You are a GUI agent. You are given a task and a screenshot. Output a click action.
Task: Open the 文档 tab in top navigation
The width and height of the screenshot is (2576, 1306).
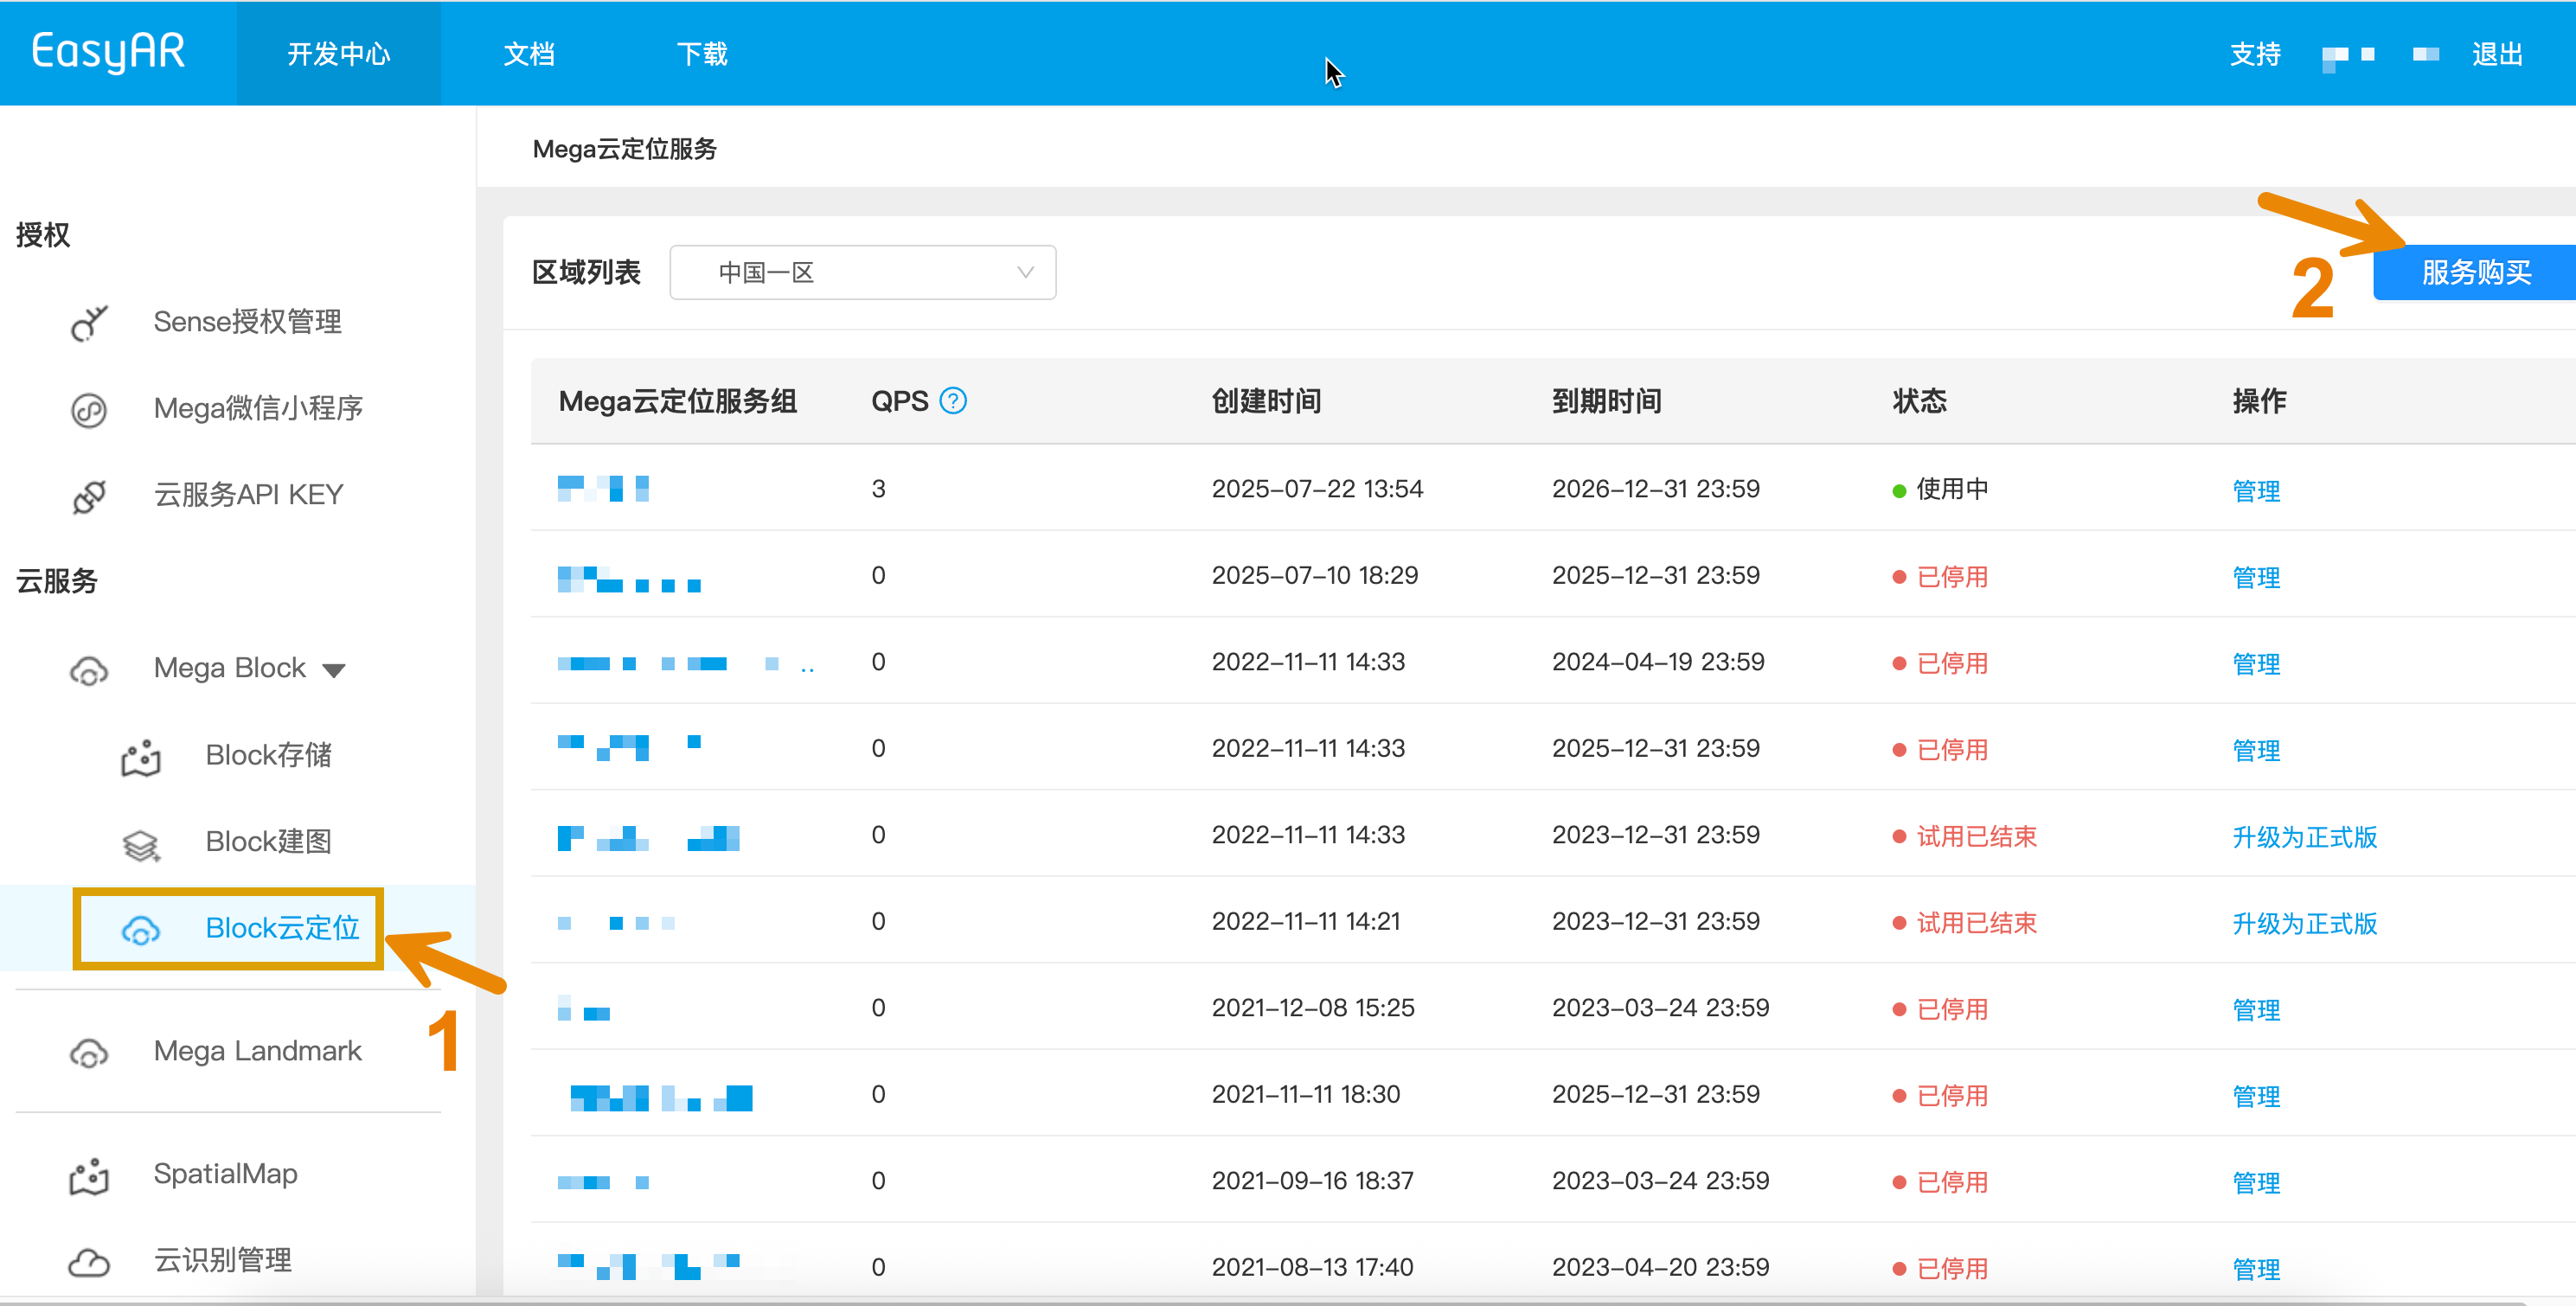[528, 54]
